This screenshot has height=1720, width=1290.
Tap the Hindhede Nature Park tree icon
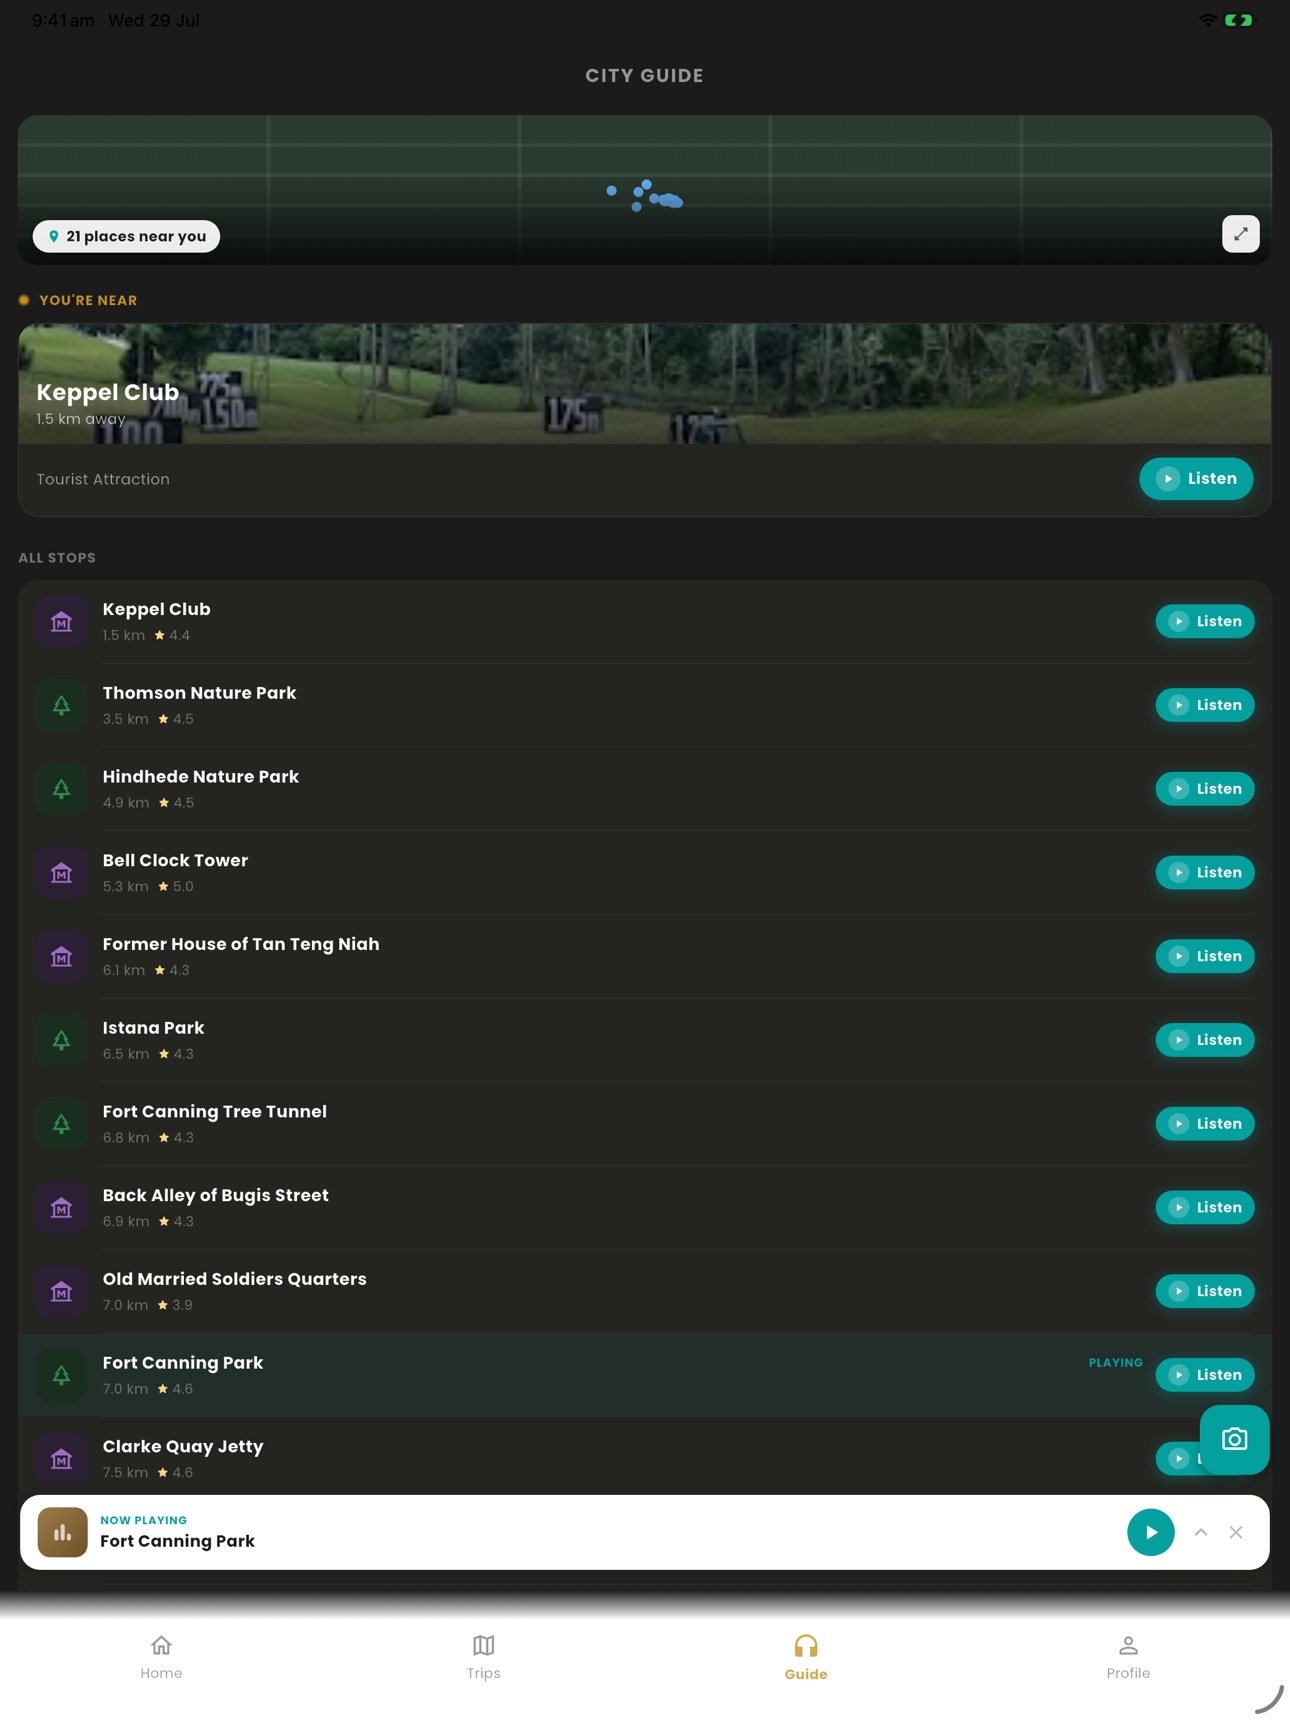(x=62, y=789)
